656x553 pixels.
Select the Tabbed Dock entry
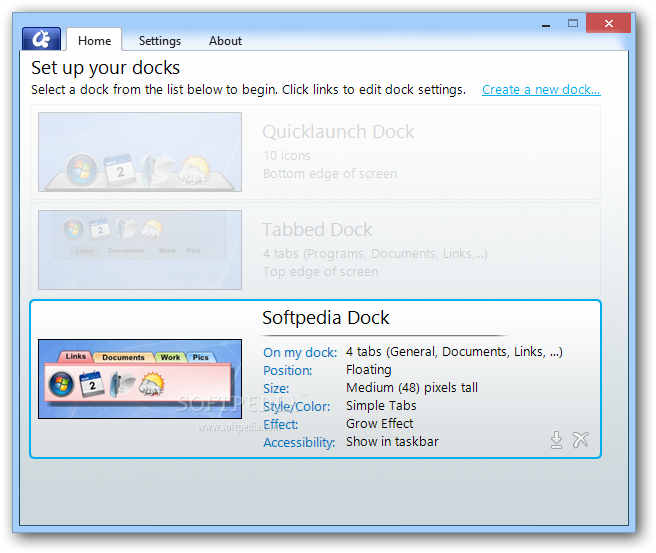pyautogui.click(x=315, y=250)
